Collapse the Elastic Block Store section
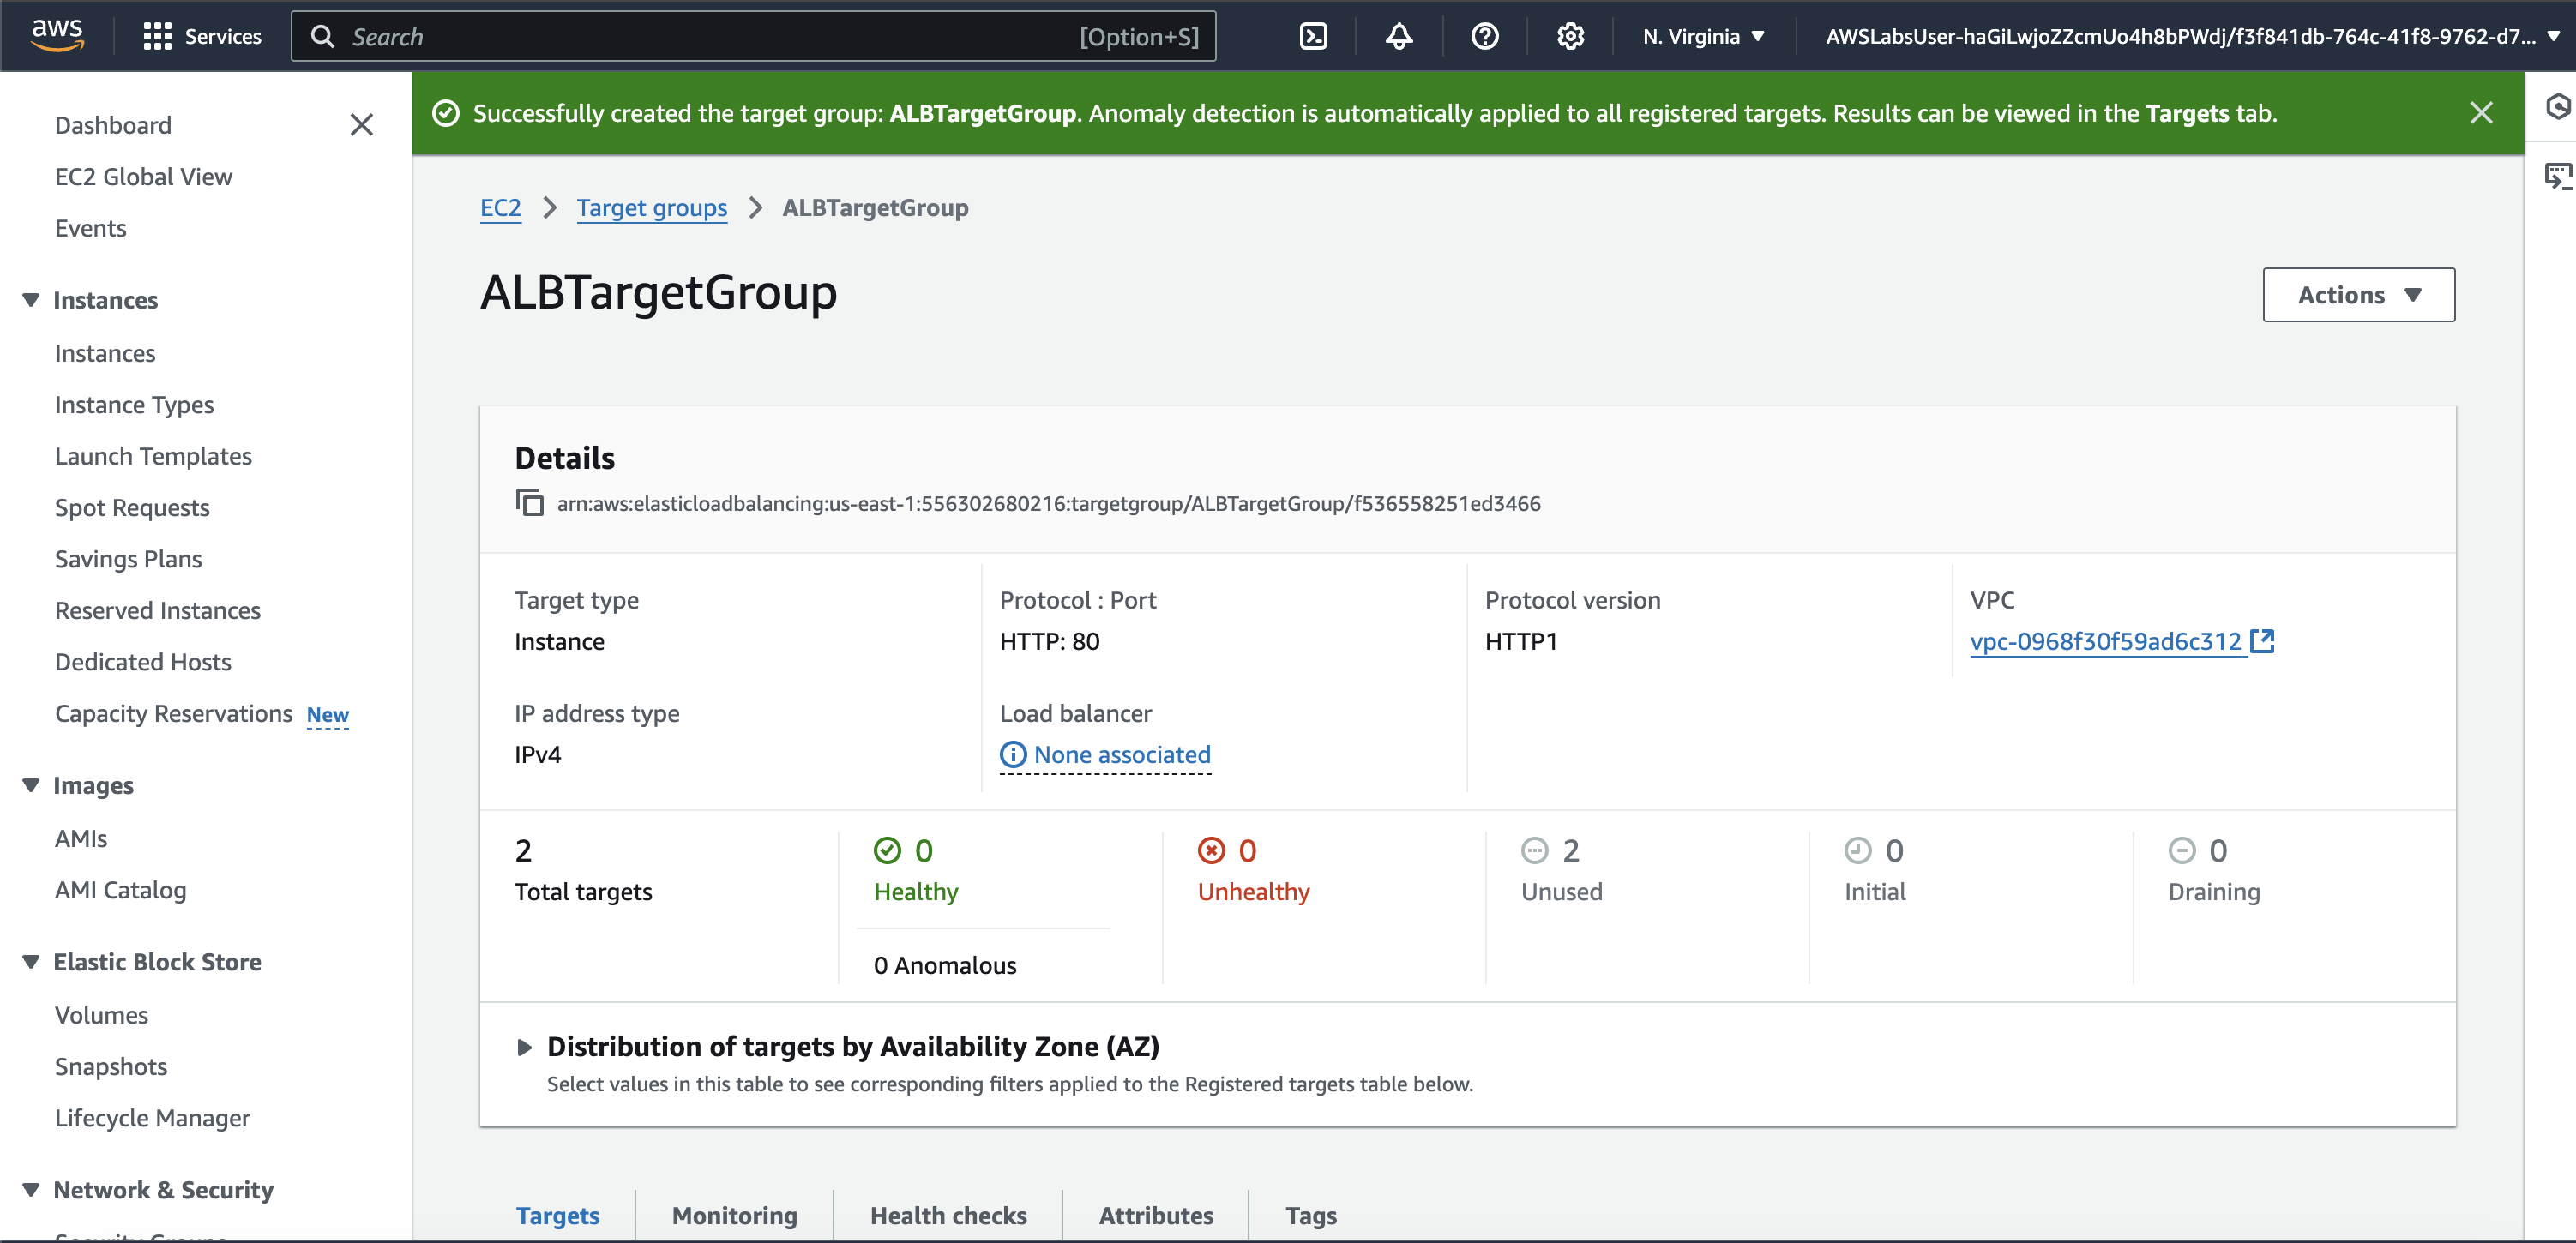The height and width of the screenshot is (1243, 2576). coord(31,962)
